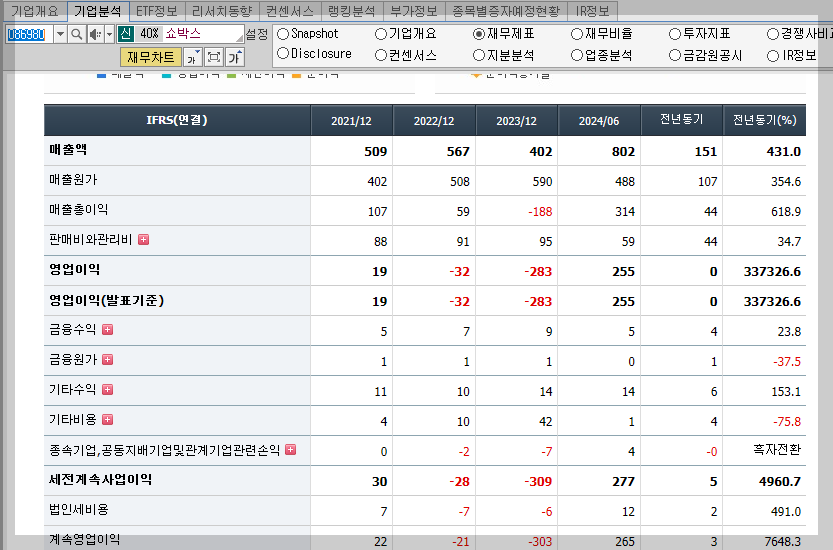The height and width of the screenshot is (550, 833).
Task: Open the 컨센서스 top tab
Action: [x=290, y=11]
